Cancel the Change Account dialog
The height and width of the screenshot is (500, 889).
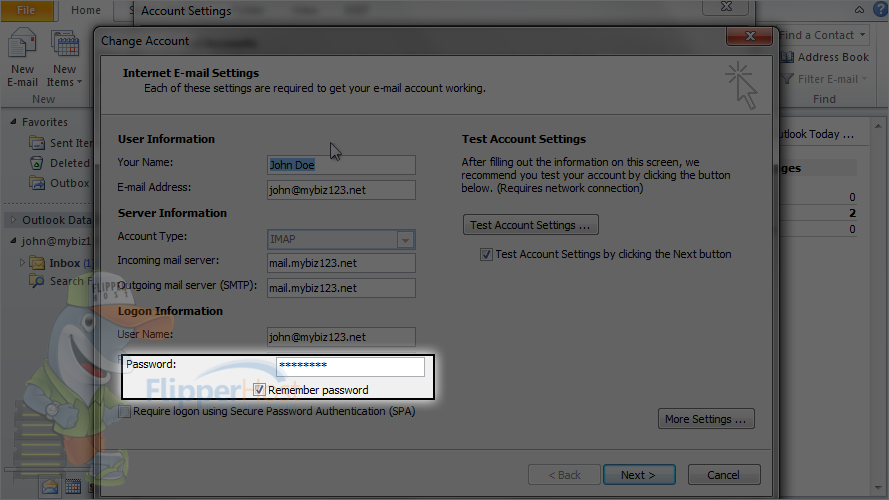[x=723, y=475]
